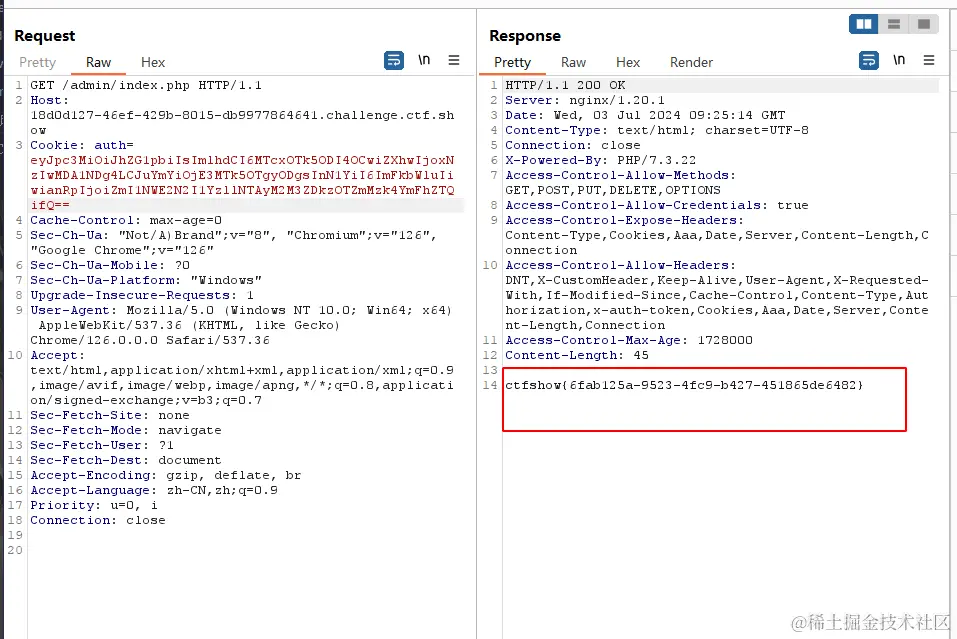Click Accept-Encoding: gzip, deflate, br header
The image size is (957, 639).
pyautogui.click(x=165, y=475)
